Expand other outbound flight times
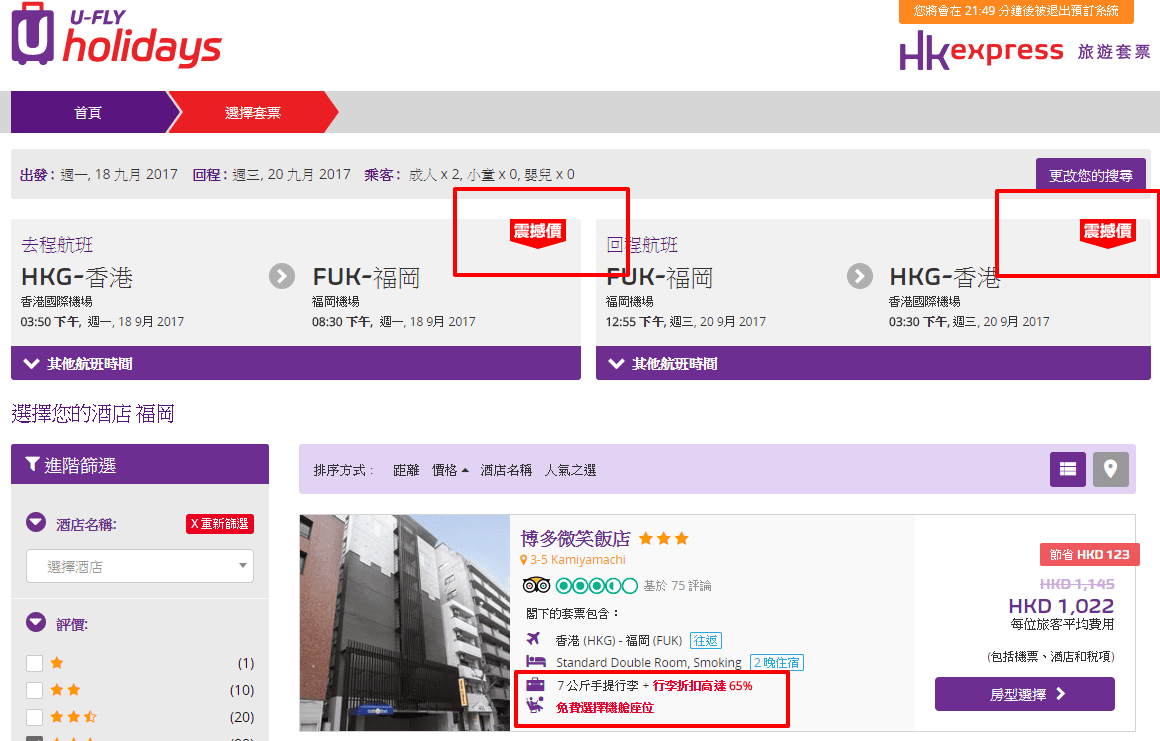The width and height of the screenshot is (1160, 741). (x=295, y=364)
